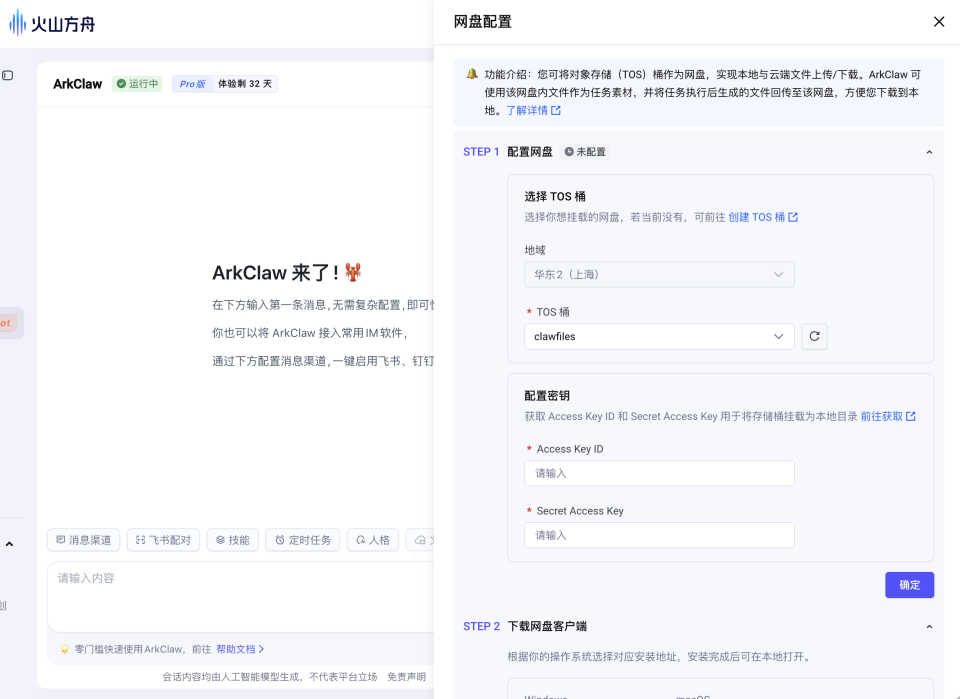The height and width of the screenshot is (699, 960).
Task: Click the ArkClaw 运行中 status badge
Action: pos(137,84)
